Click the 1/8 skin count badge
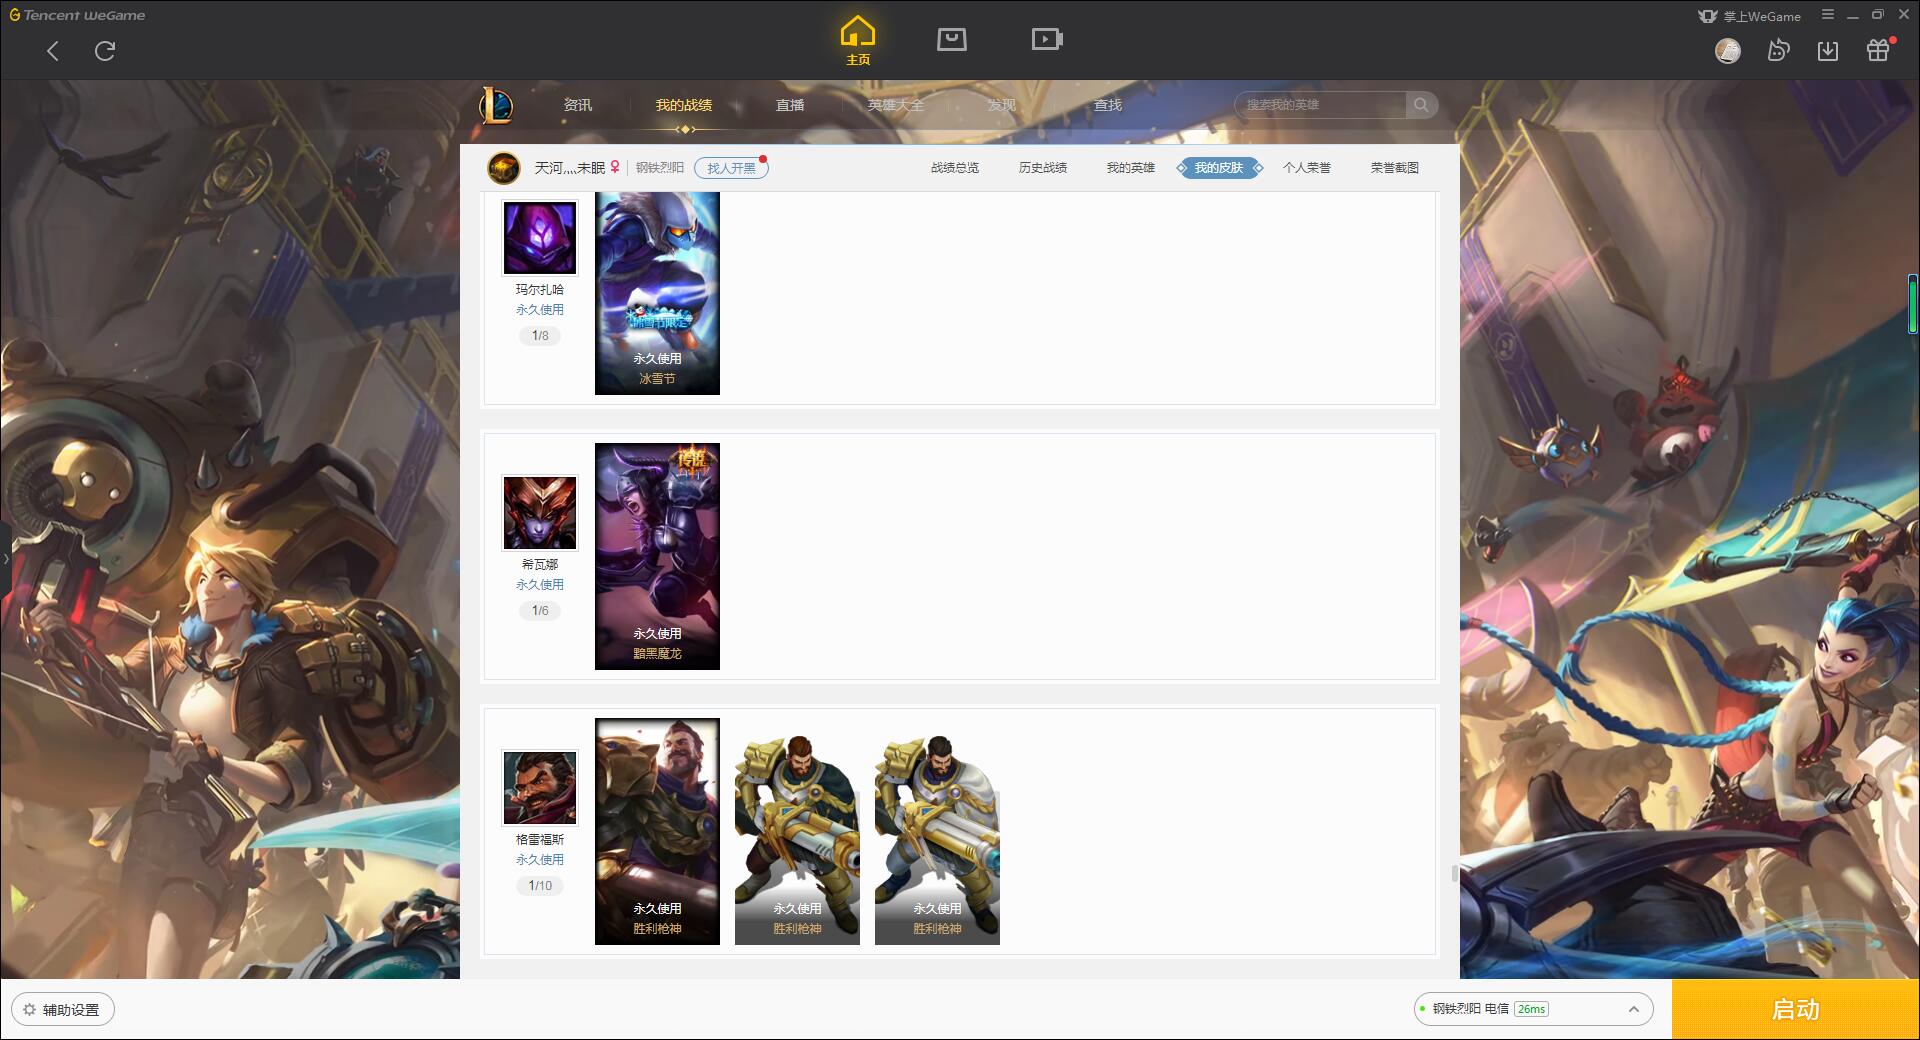 (540, 336)
